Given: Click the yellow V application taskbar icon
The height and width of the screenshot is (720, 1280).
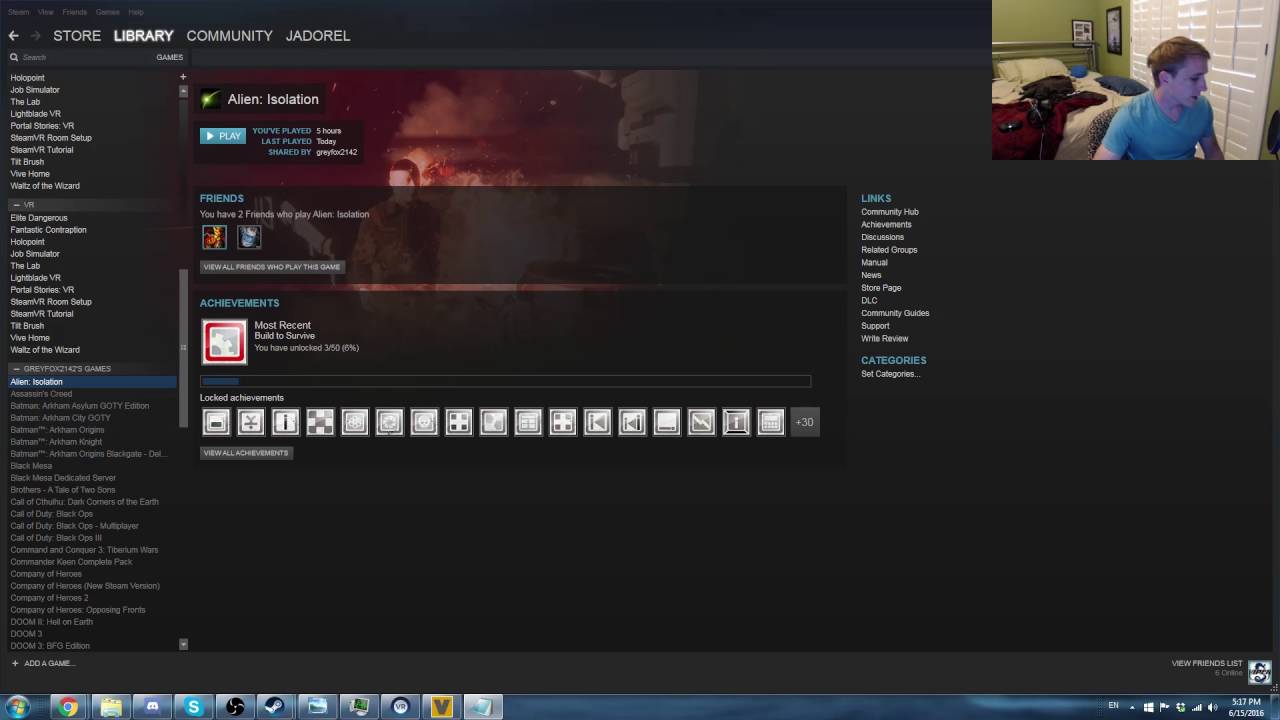Looking at the screenshot, I should click(x=441, y=707).
